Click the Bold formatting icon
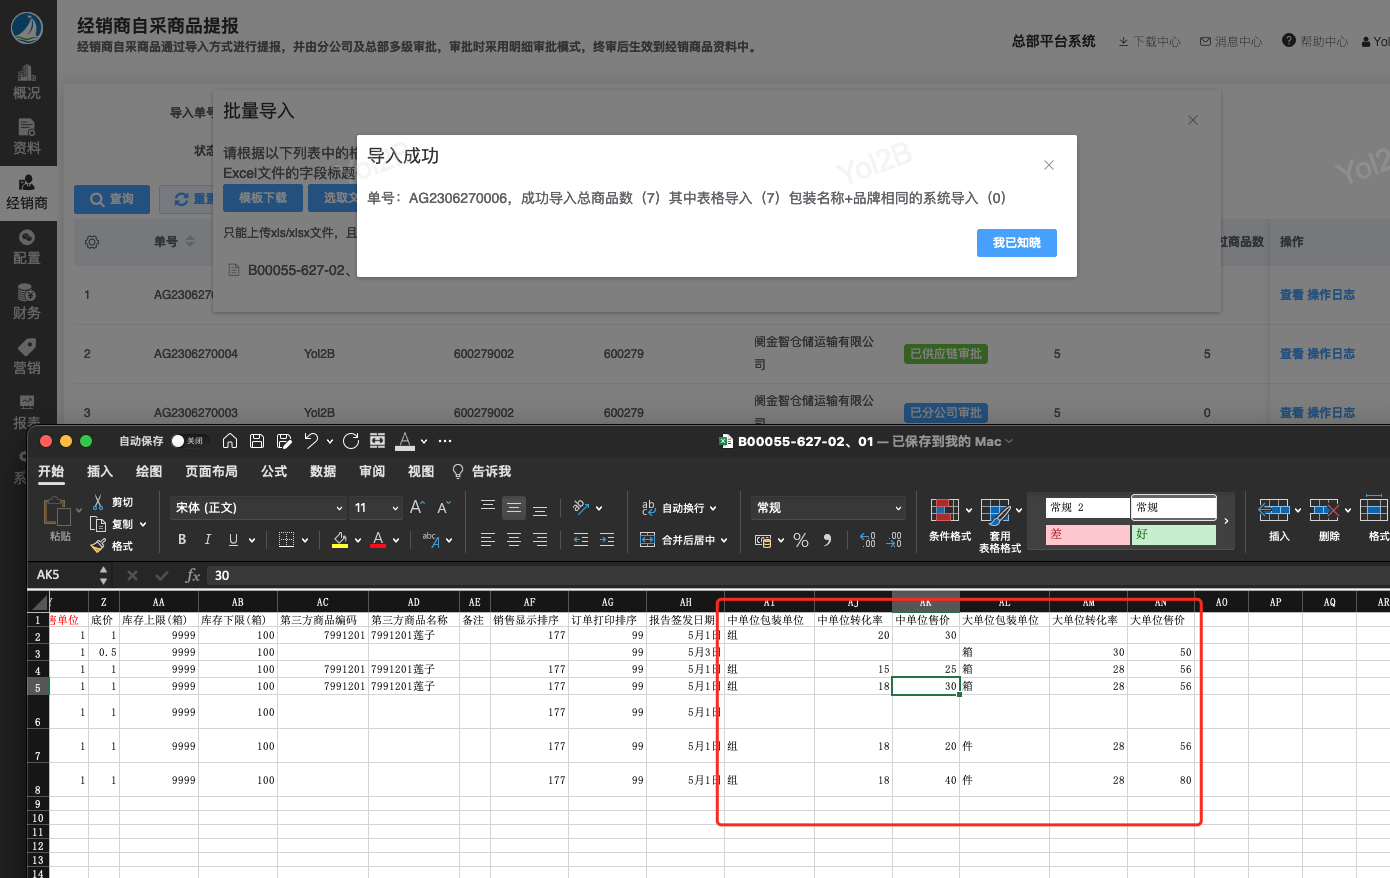This screenshot has width=1390, height=878. pyautogui.click(x=182, y=540)
